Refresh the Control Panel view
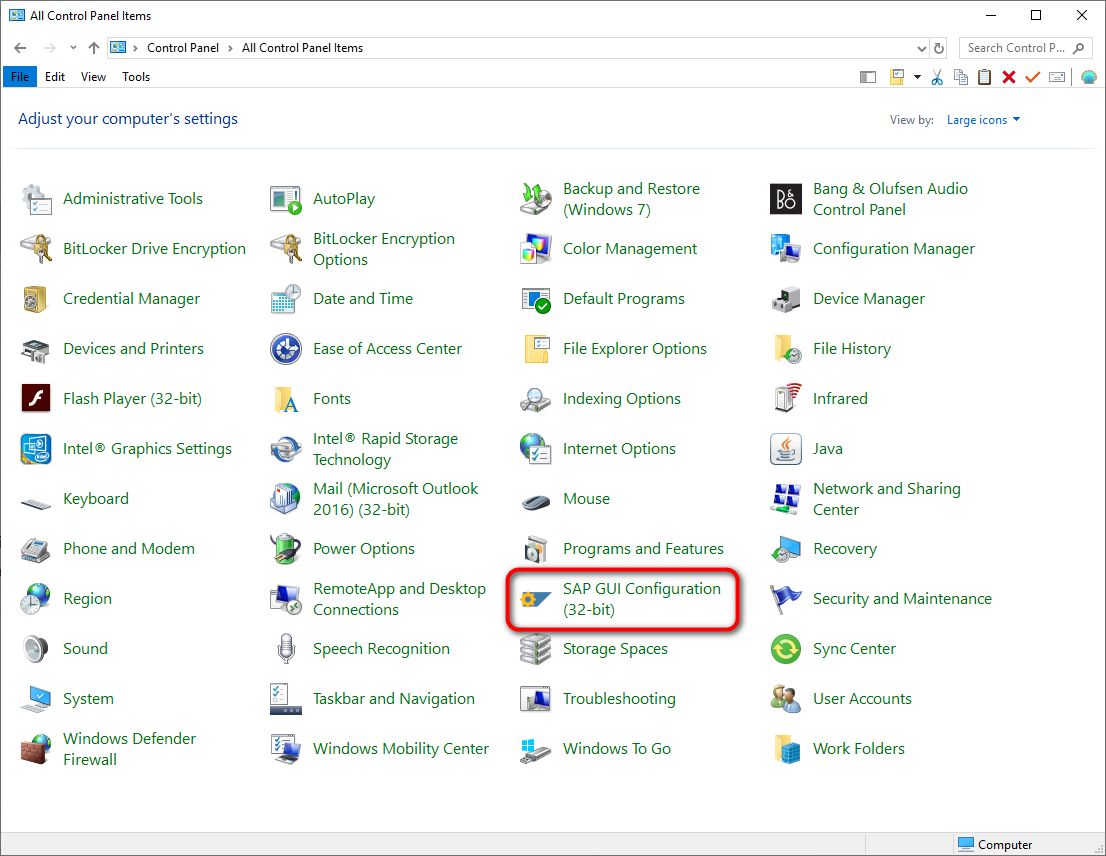 pyautogui.click(x=939, y=48)
